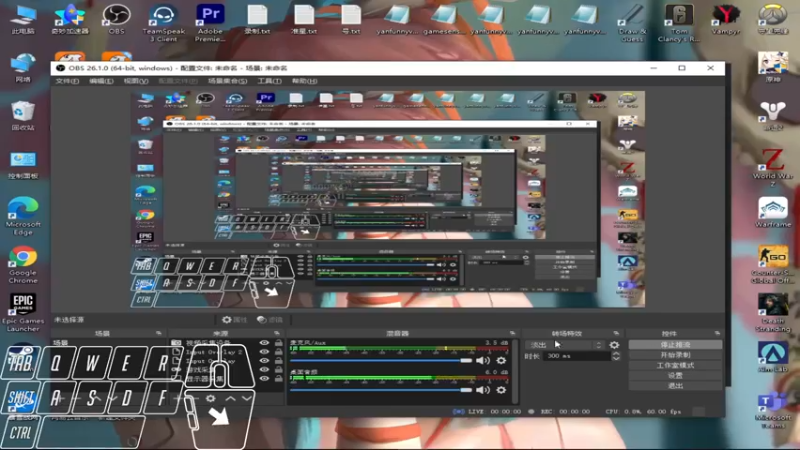Screen dimensions: 800x450
Task: Open the 文件(F) menu
Action: click(67, 81)
